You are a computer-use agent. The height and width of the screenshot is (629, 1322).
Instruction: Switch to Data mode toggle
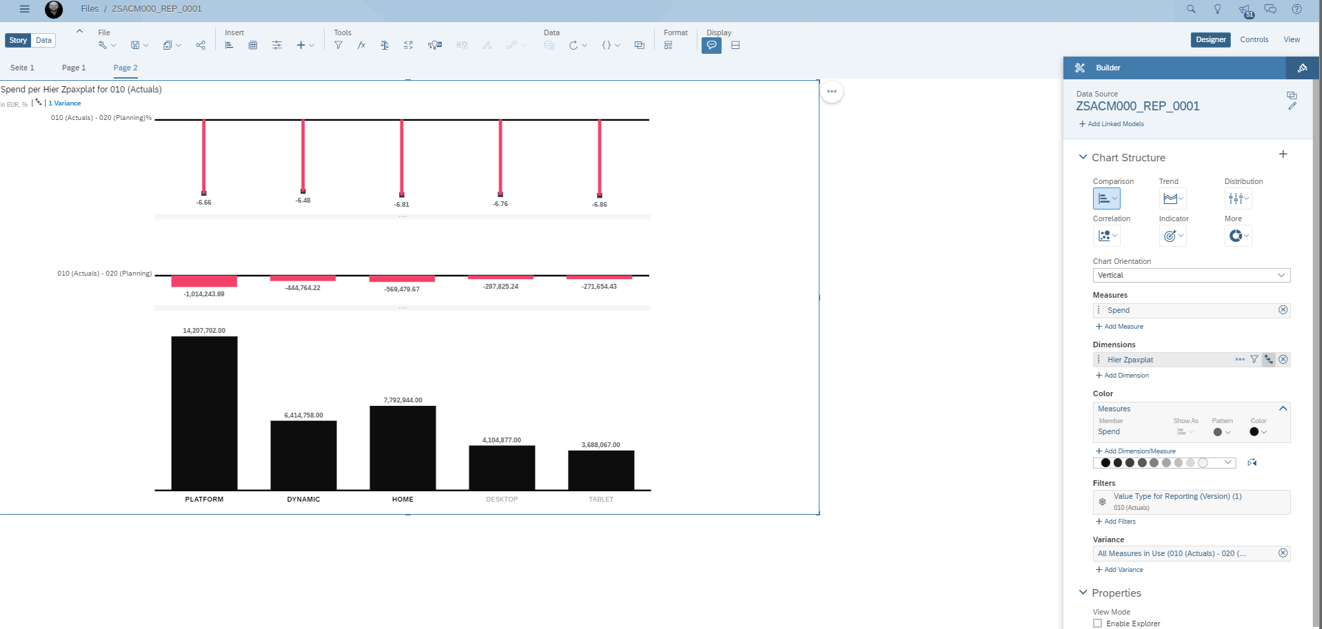pos(44,40)
